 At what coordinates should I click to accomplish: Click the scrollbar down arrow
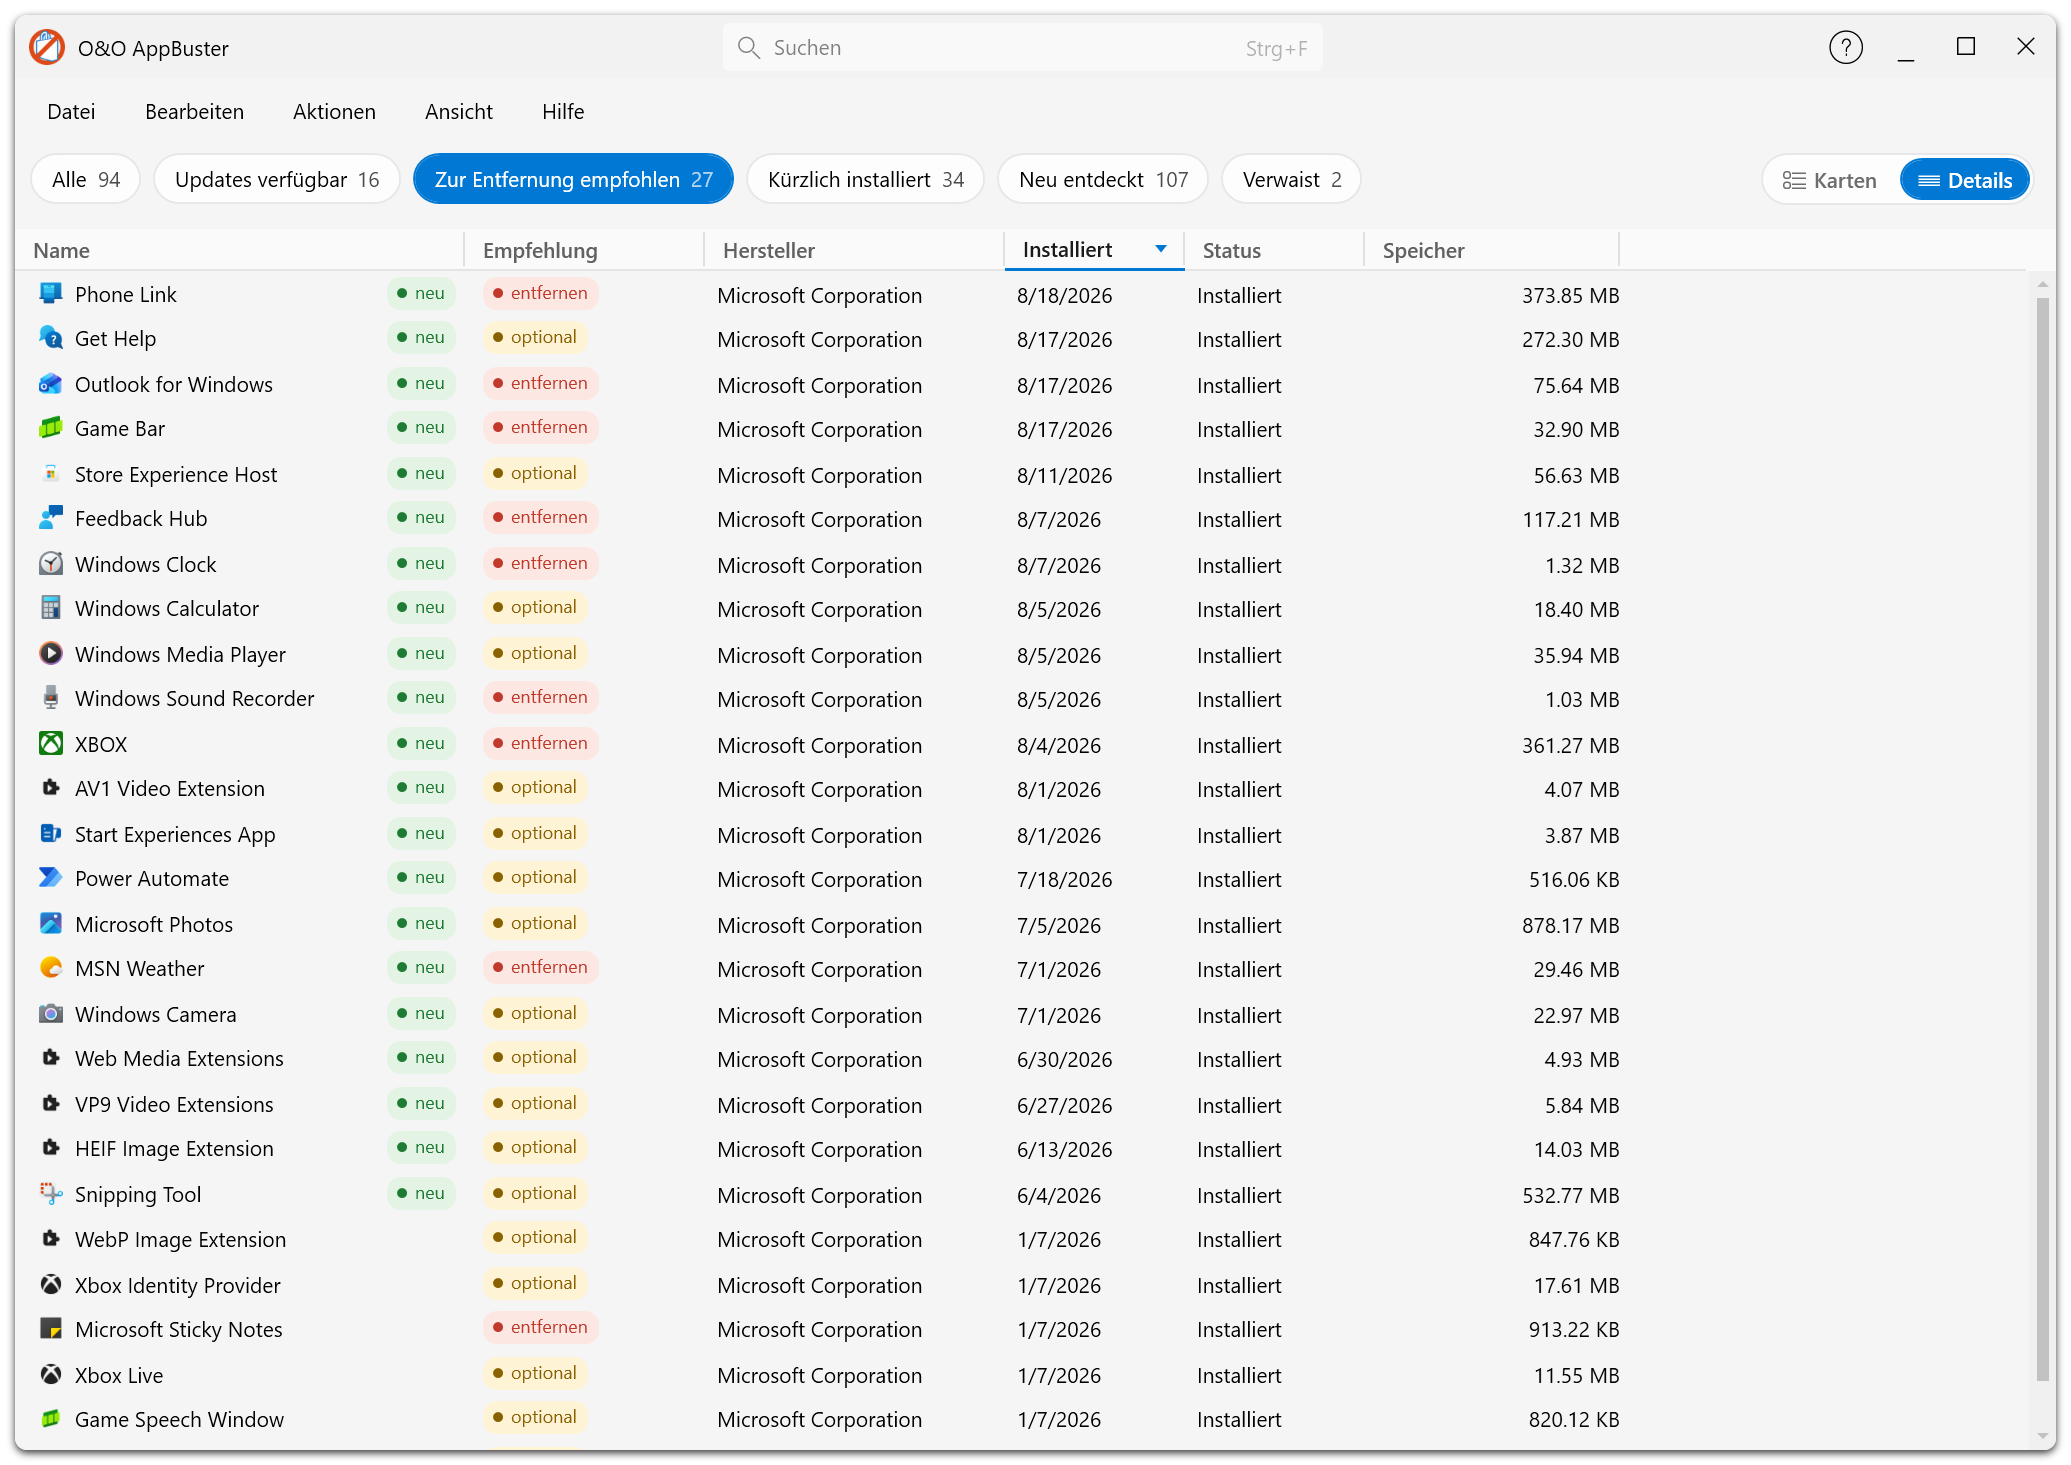[2043, 1436]
